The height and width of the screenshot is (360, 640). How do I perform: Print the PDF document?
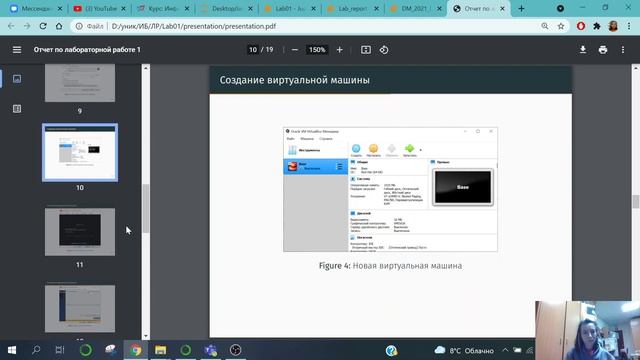click(603, 50)
